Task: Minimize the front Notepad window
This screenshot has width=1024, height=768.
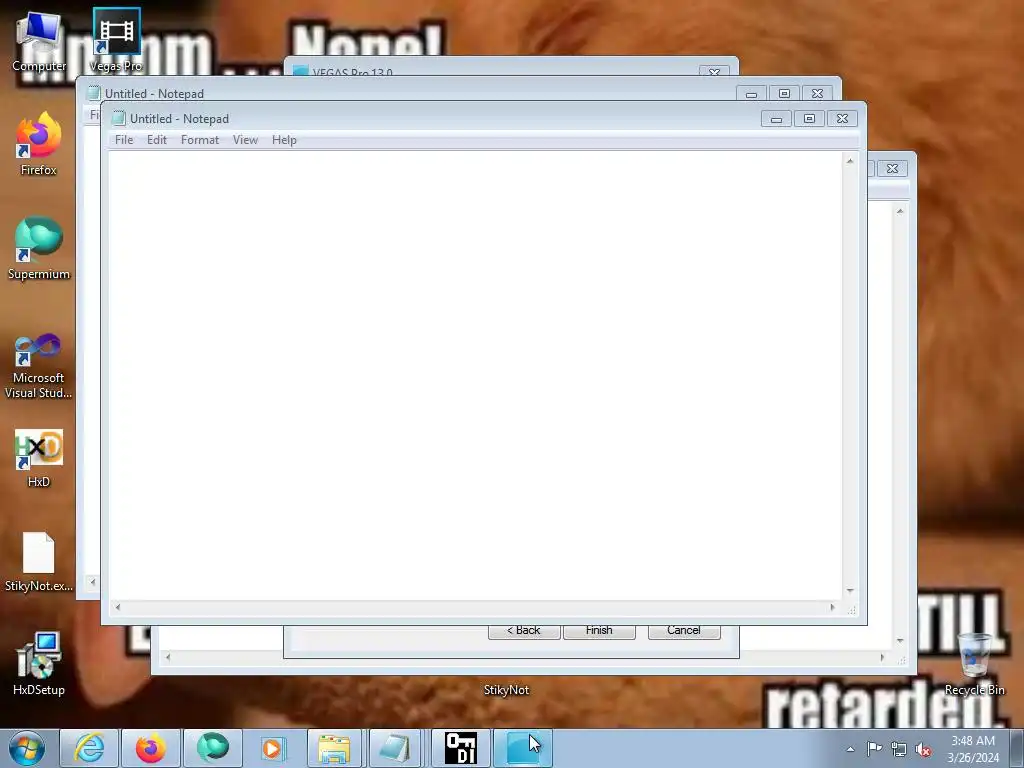Action: 776,119
